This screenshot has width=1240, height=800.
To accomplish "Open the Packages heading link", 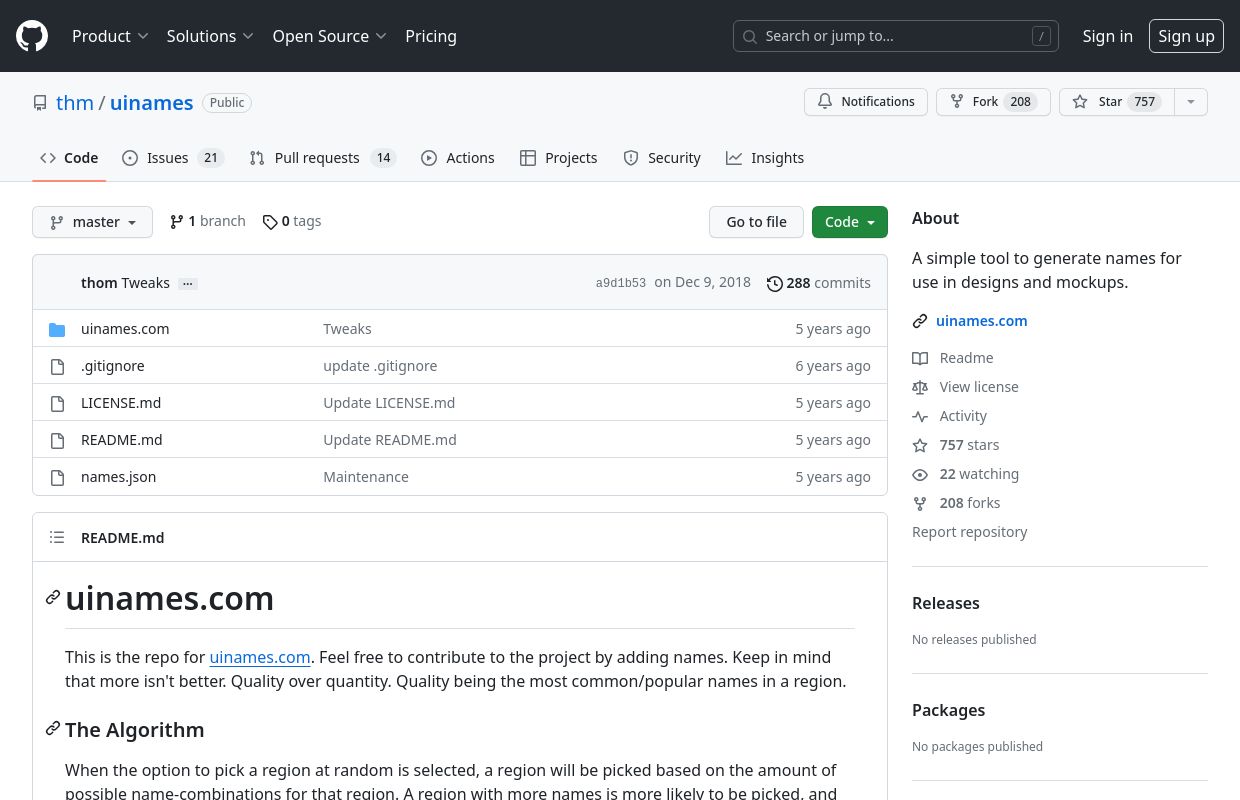I will [948, 710].
